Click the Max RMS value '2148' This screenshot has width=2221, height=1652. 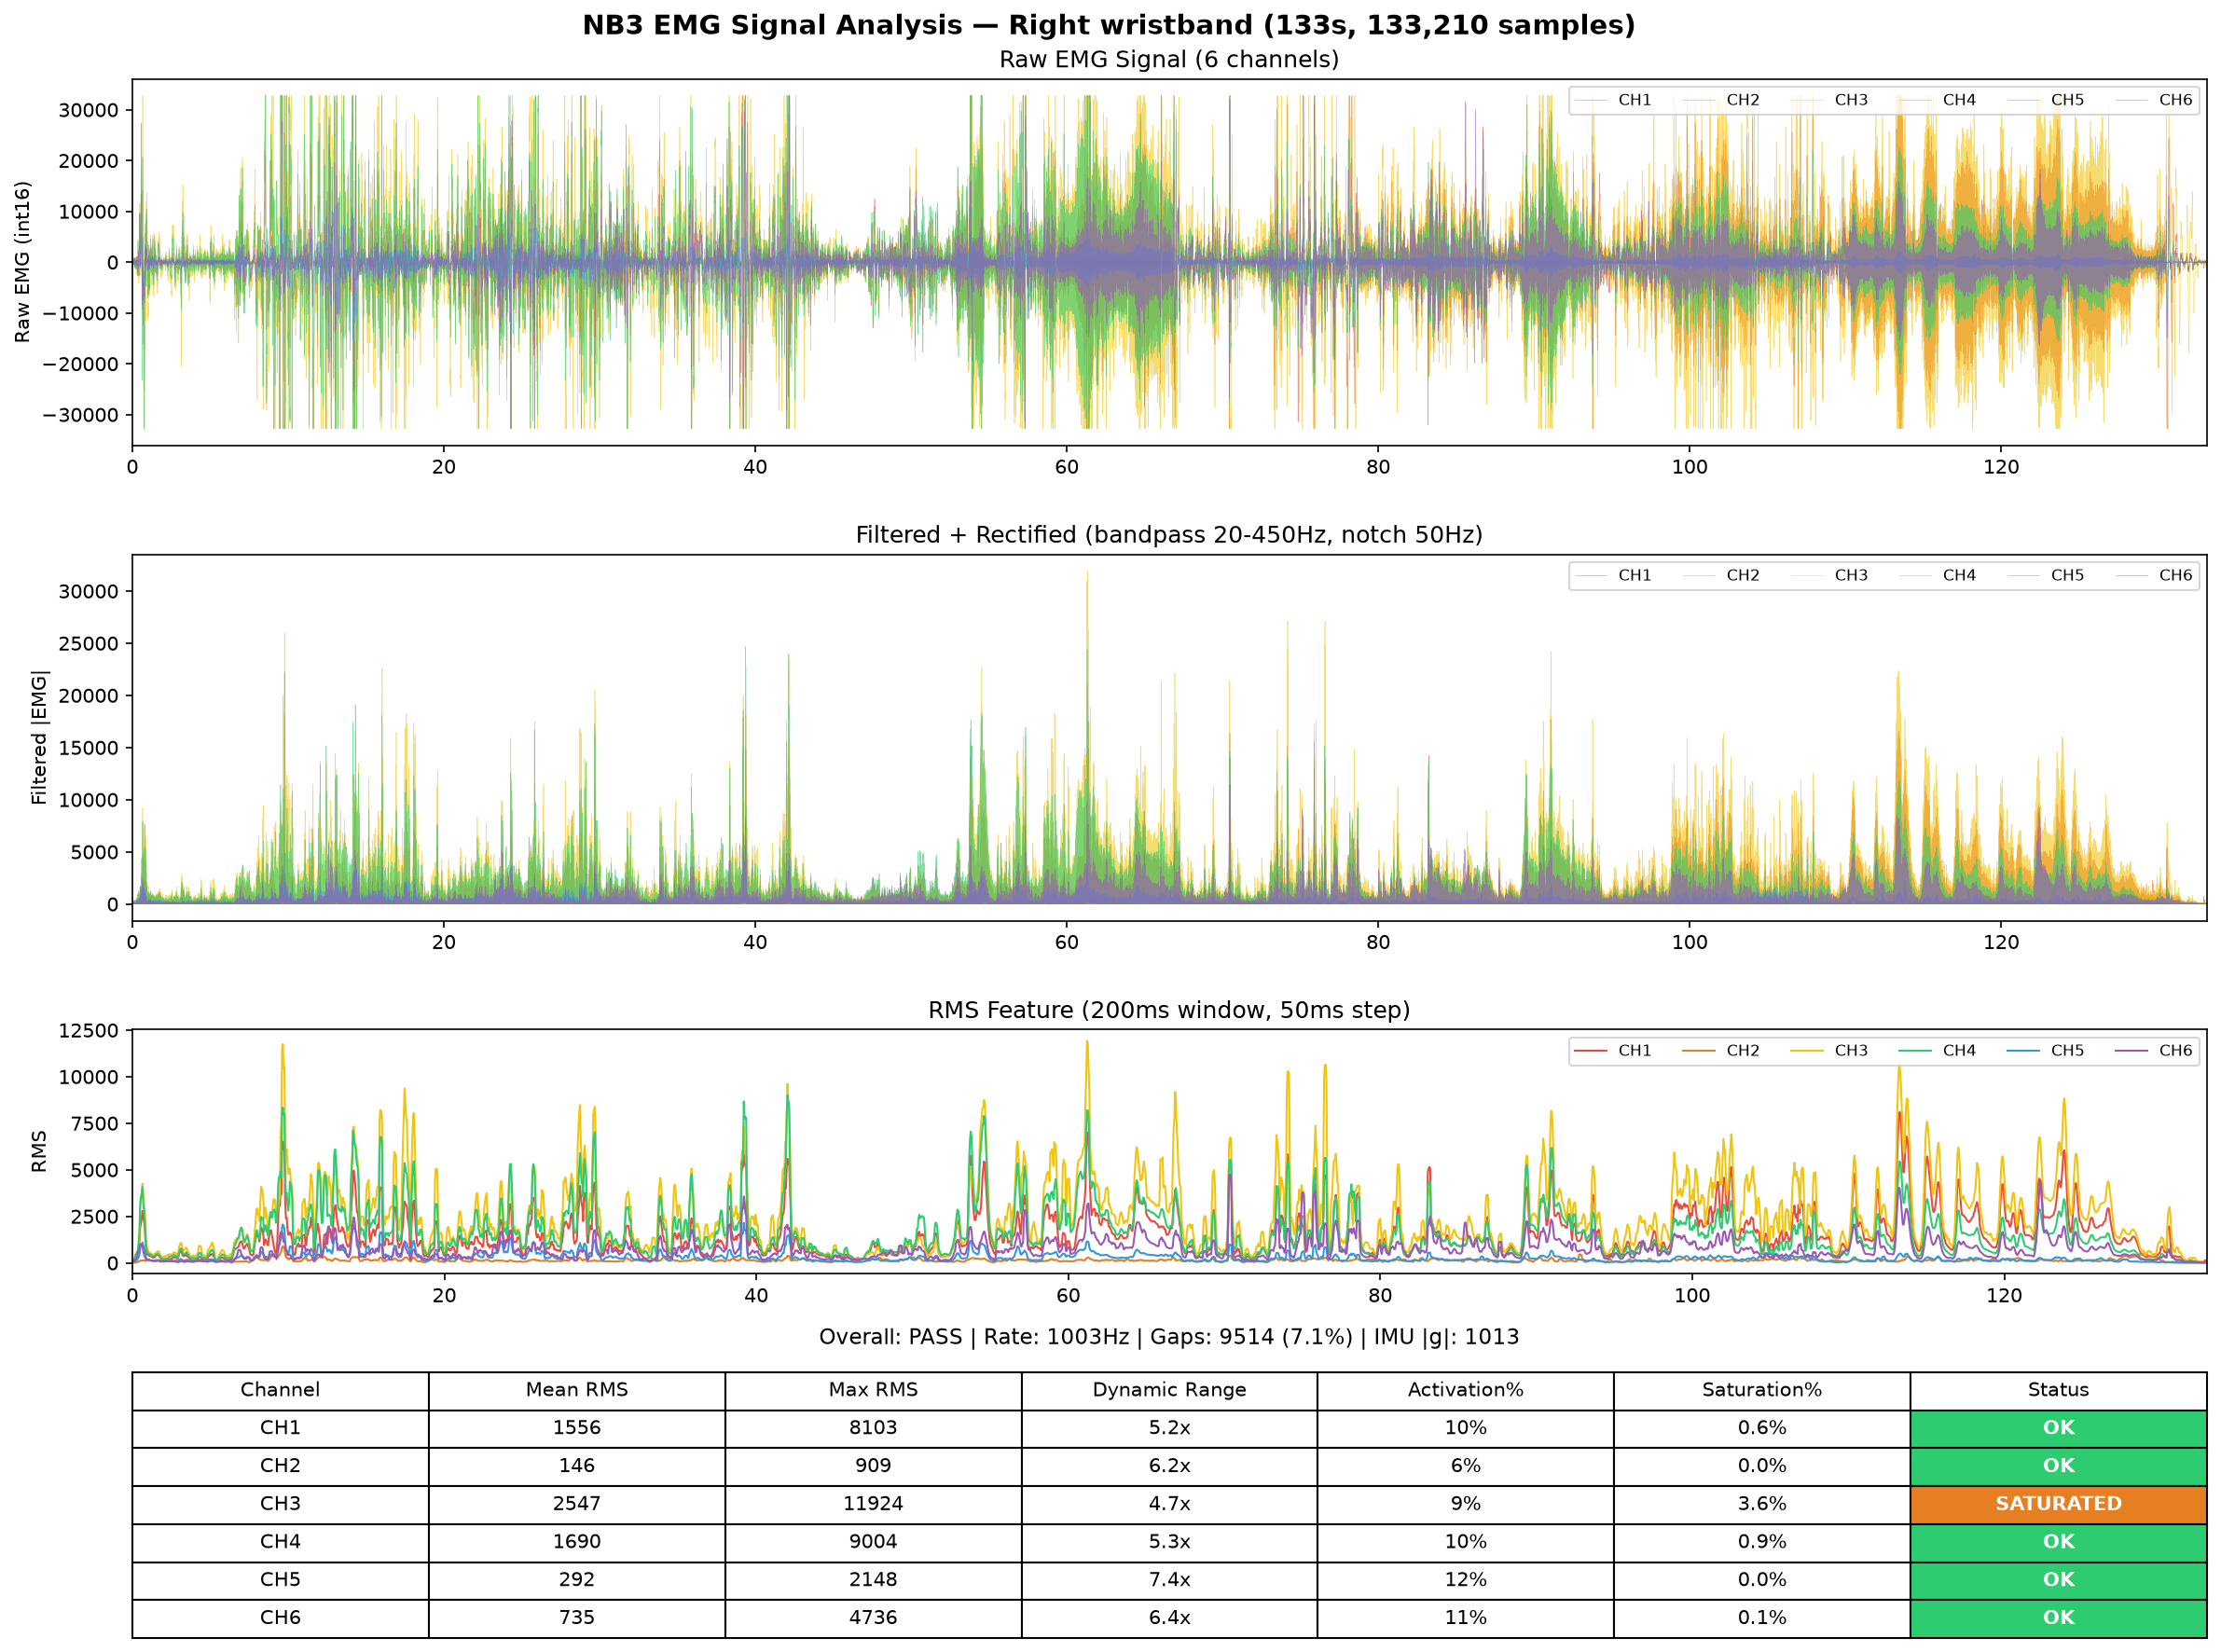[x=873, y=1579]
